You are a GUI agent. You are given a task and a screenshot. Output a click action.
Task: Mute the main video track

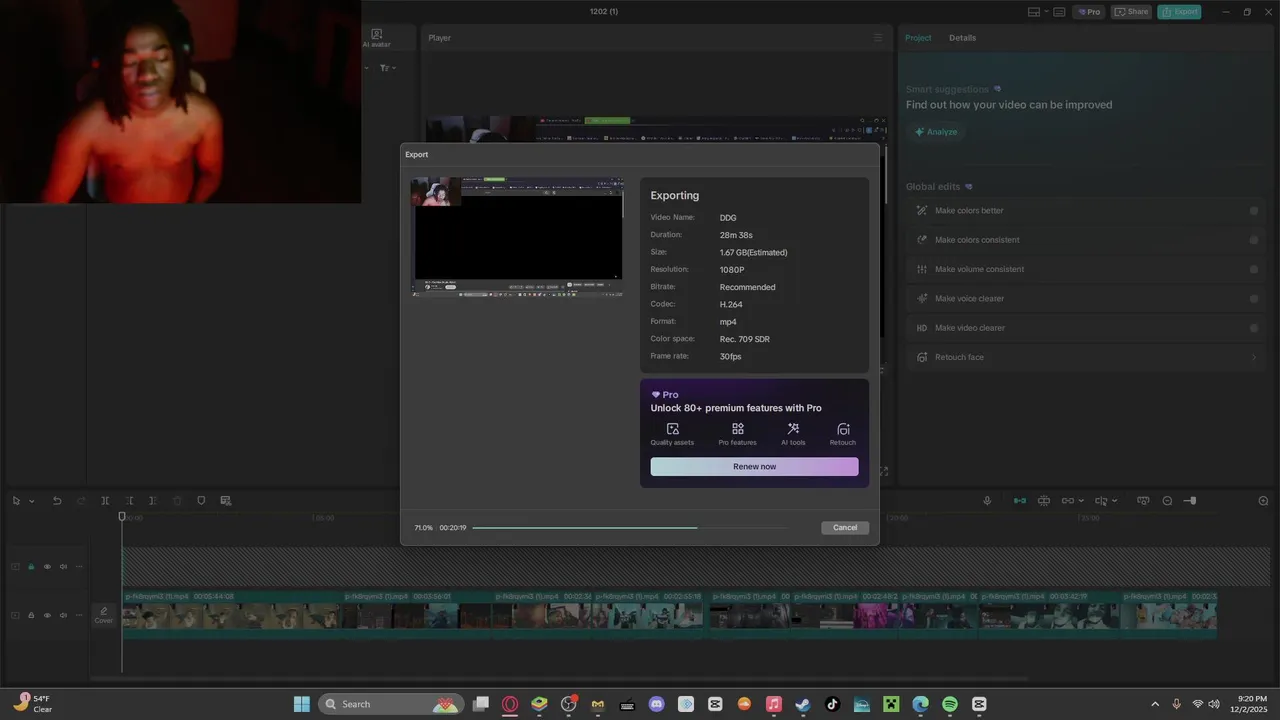[x=63, y=615]
